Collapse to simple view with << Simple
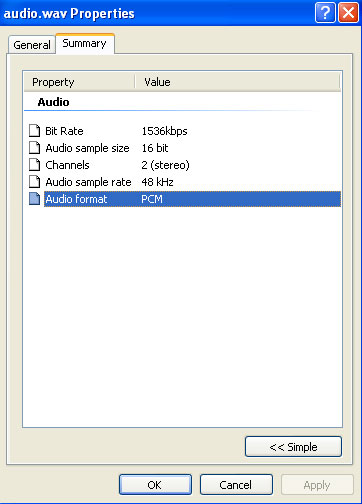 293,447
